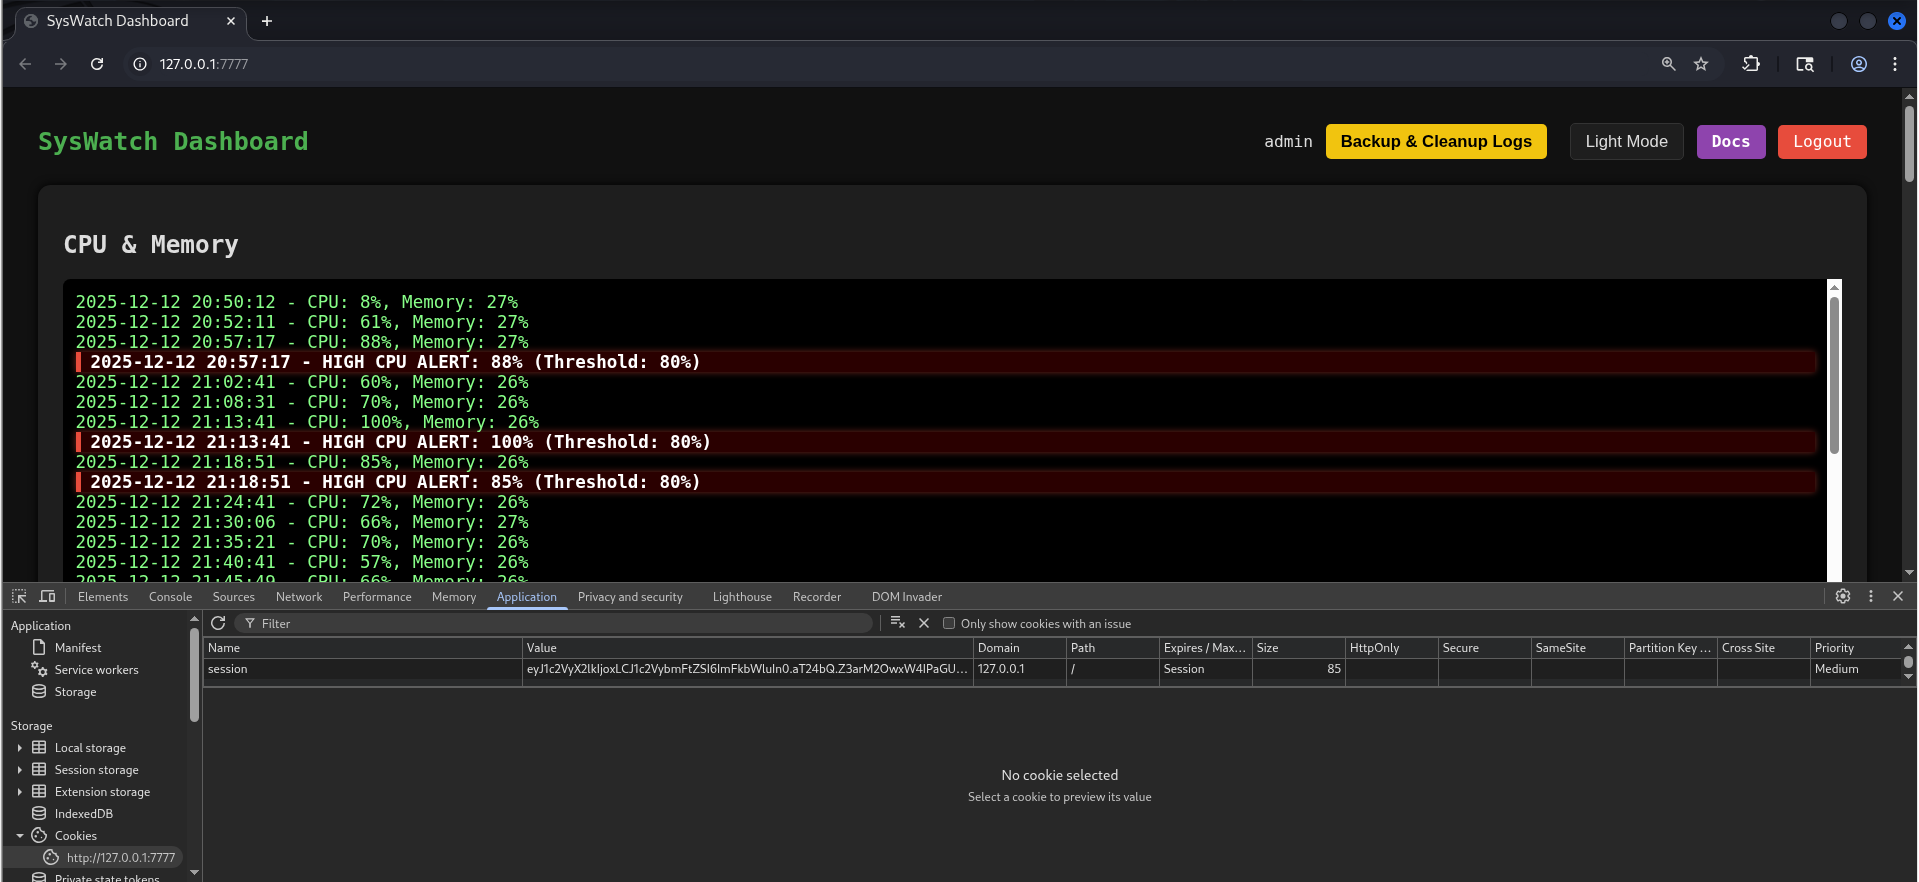Select the 127.0.0.1:7777 cookies entry
Image resolution: width=1919 pixels, height=882 pixels.
pos(120,858)
